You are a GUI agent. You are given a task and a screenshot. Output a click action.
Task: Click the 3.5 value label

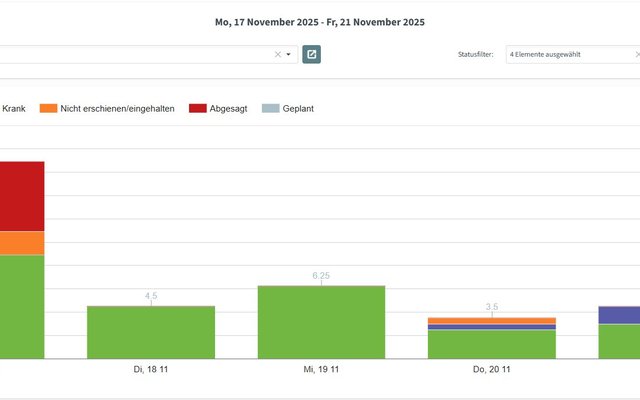point(492,307)
